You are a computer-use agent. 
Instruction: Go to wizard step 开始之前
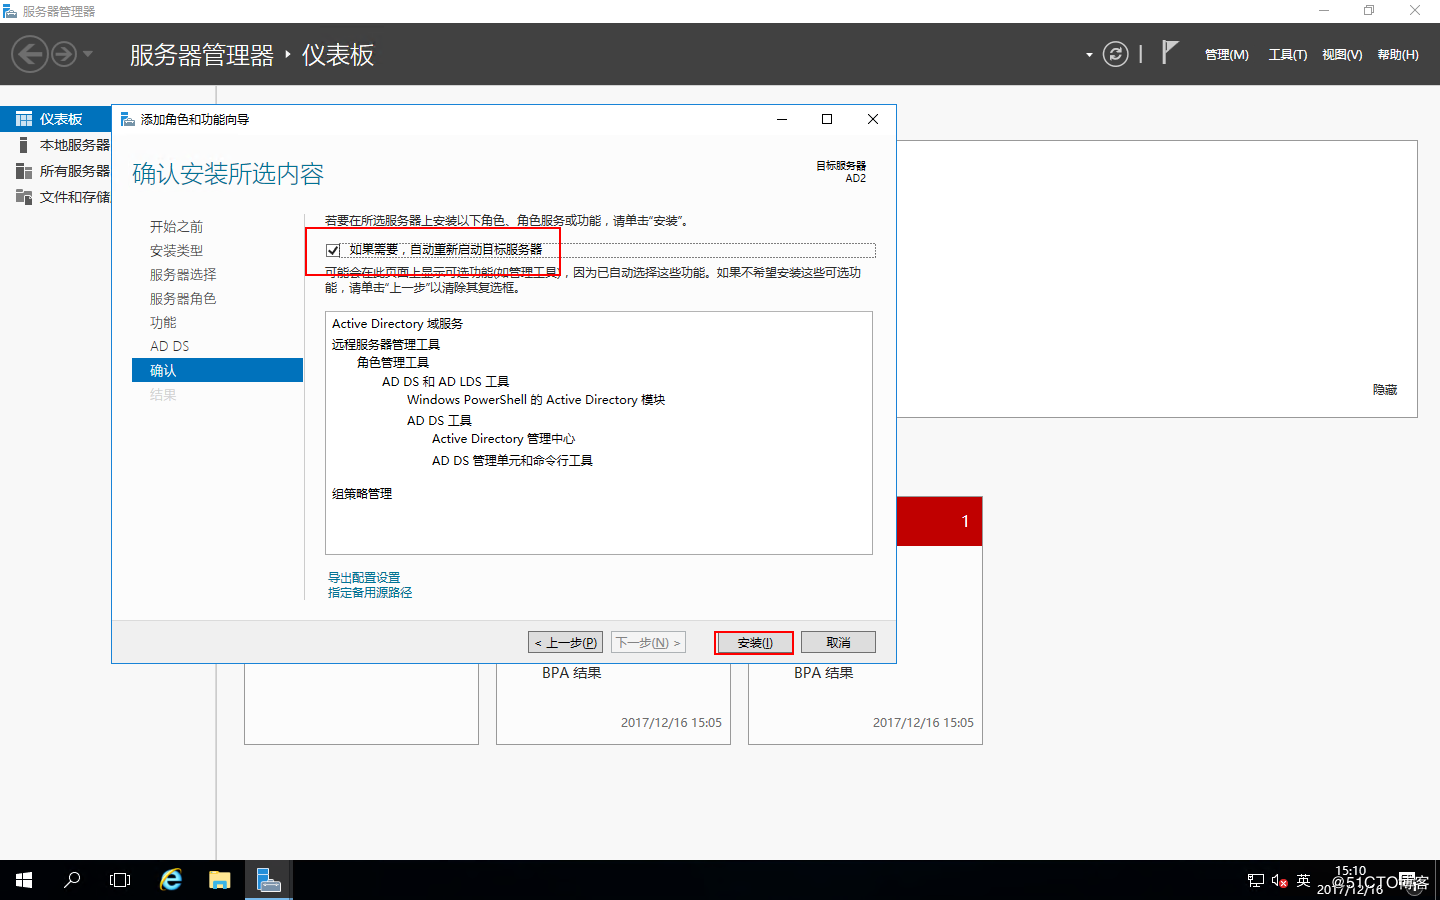point(176,227)
